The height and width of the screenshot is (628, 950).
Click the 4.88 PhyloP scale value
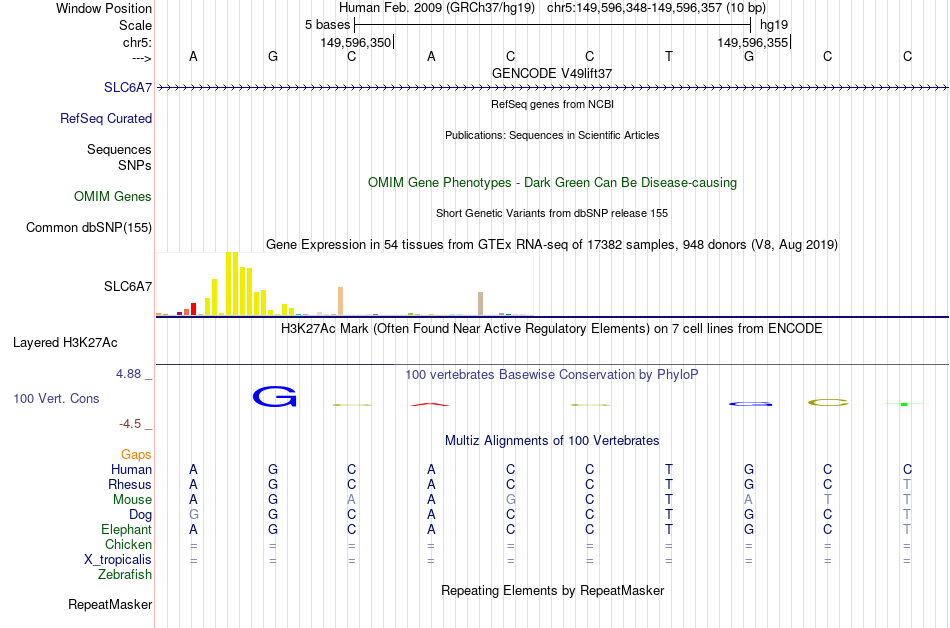(x=128, y=374)
